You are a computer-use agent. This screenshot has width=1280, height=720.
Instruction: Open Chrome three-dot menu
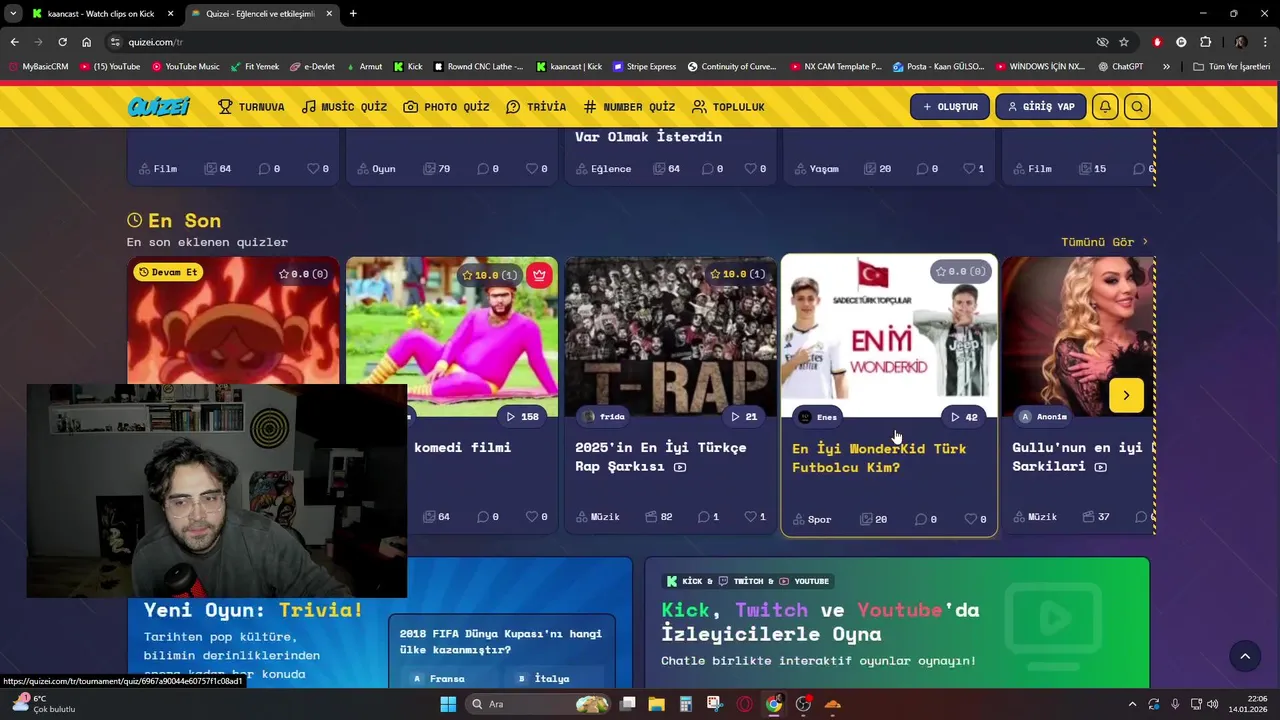(x=1265, y=42)
